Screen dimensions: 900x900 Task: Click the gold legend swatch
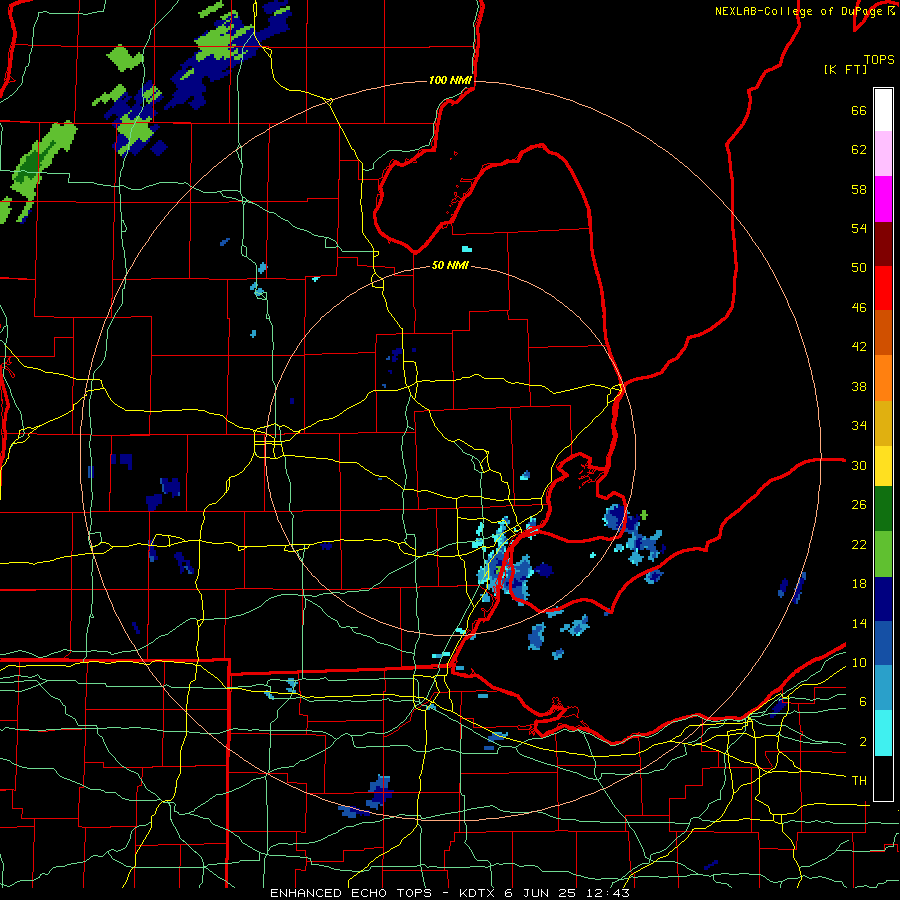pyautogui.click(x=883, y=423)
